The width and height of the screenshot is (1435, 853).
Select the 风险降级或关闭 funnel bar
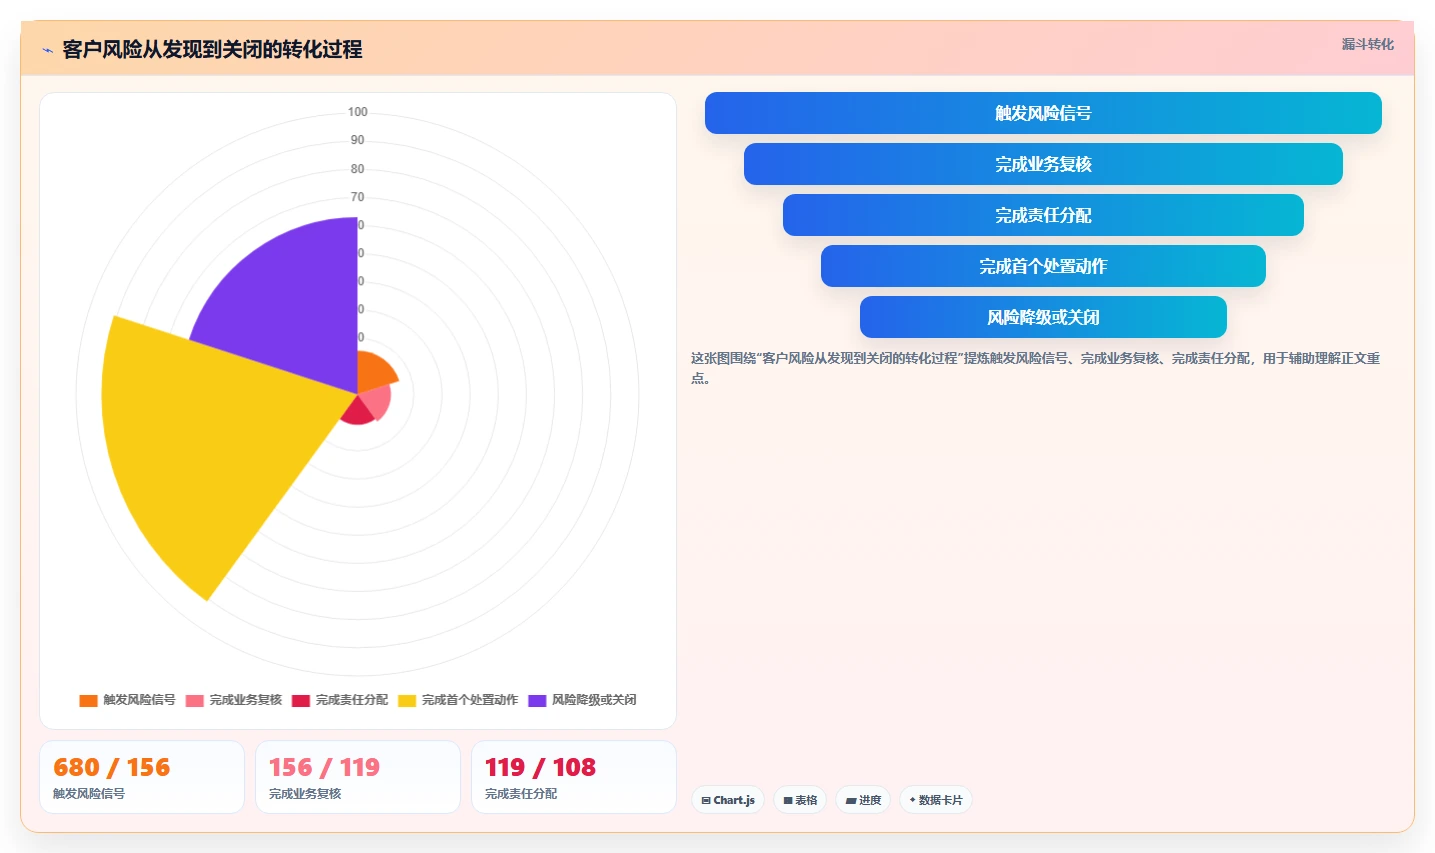[1043, 317]
